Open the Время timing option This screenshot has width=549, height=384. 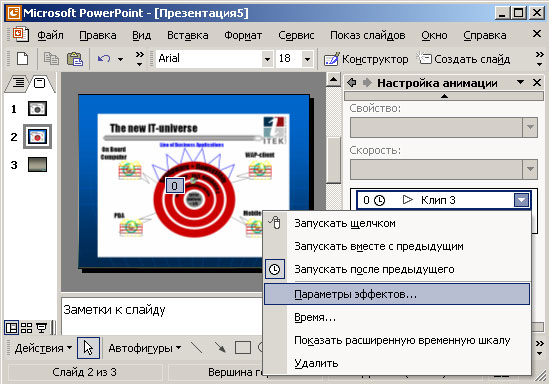click(397, 317)
